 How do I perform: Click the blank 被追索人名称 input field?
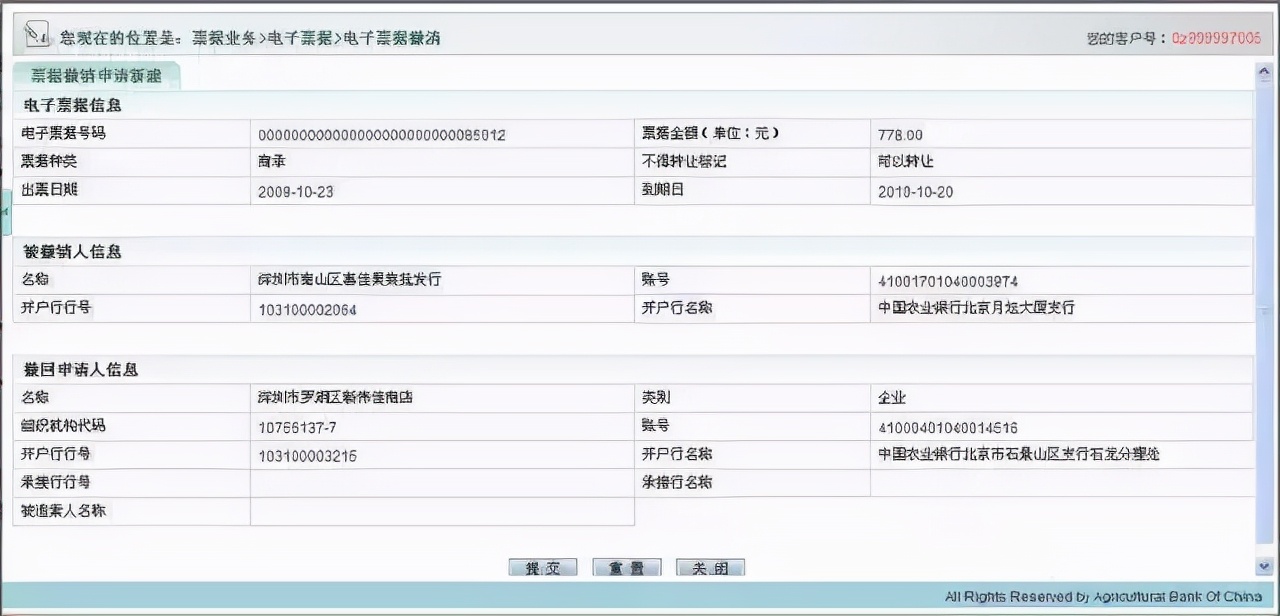click(x=440, y=511)
